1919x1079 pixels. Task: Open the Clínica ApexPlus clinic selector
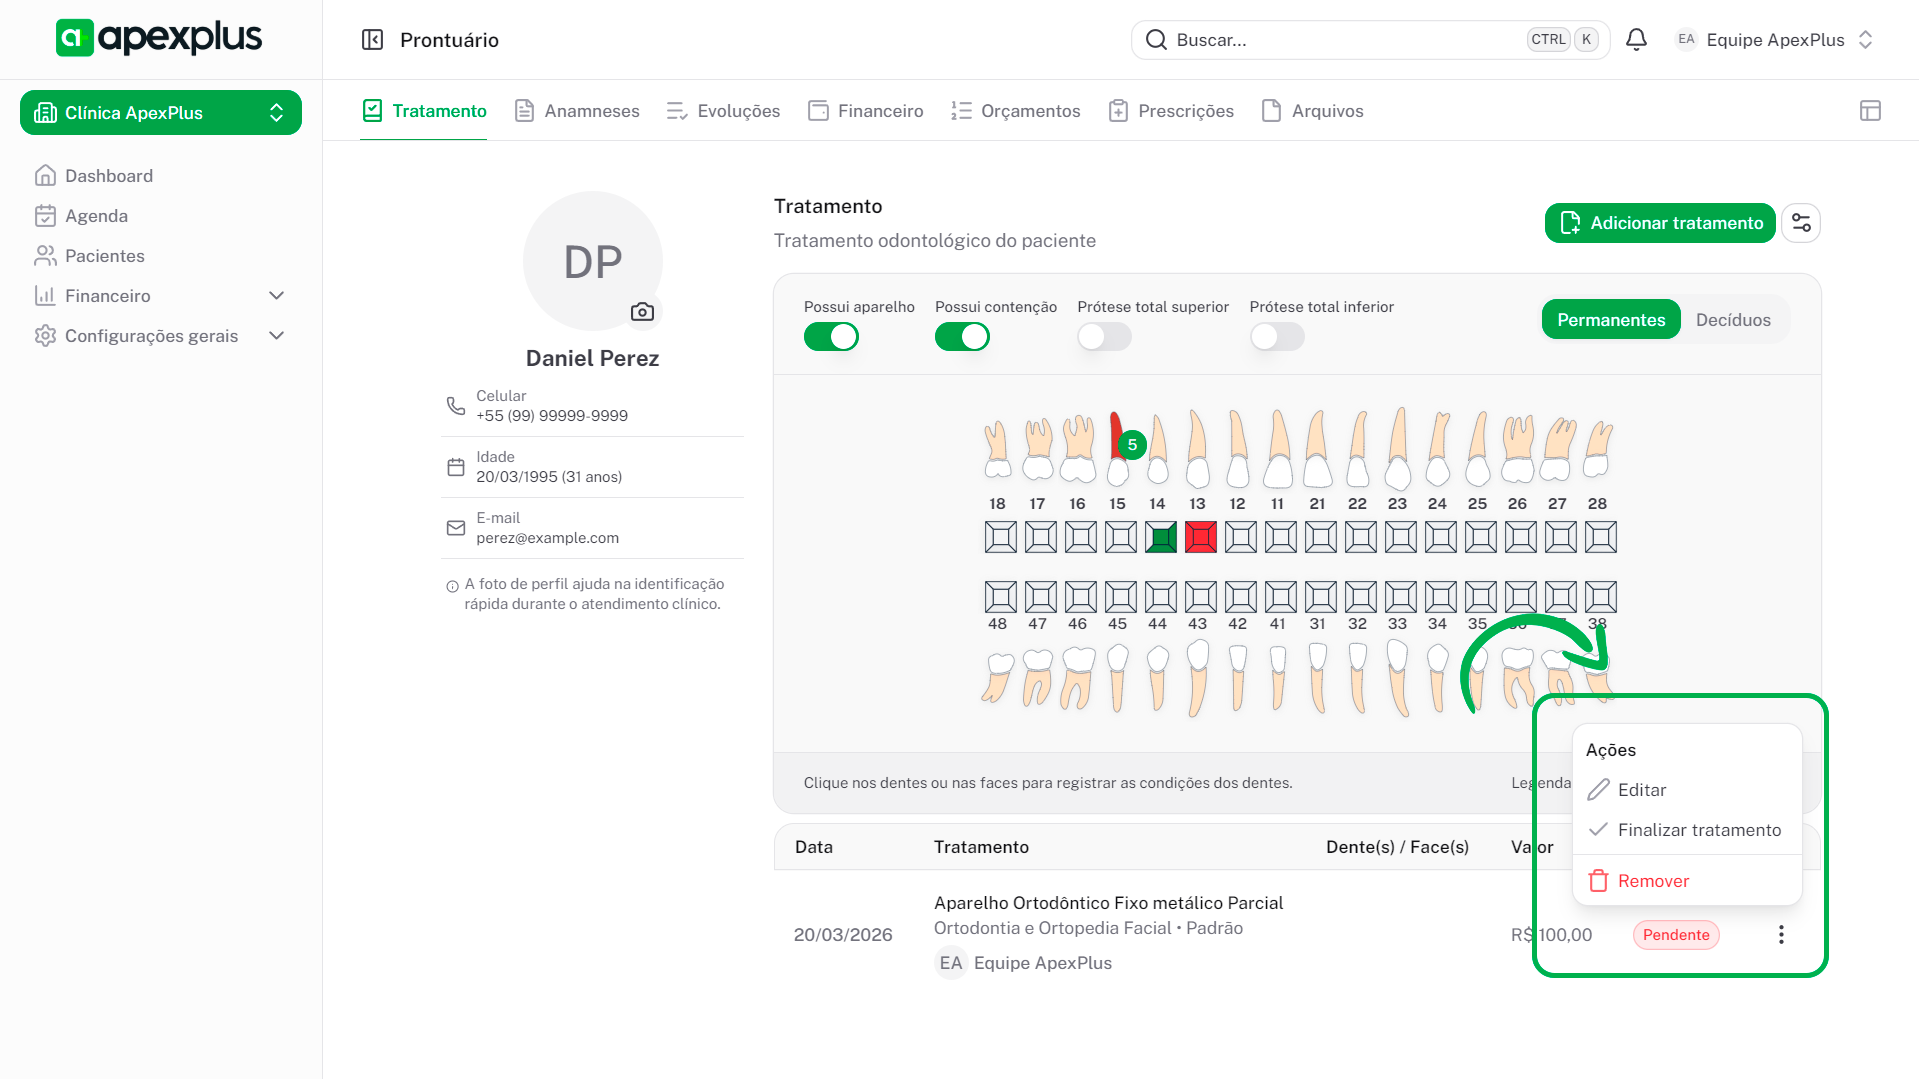point(161,113)
